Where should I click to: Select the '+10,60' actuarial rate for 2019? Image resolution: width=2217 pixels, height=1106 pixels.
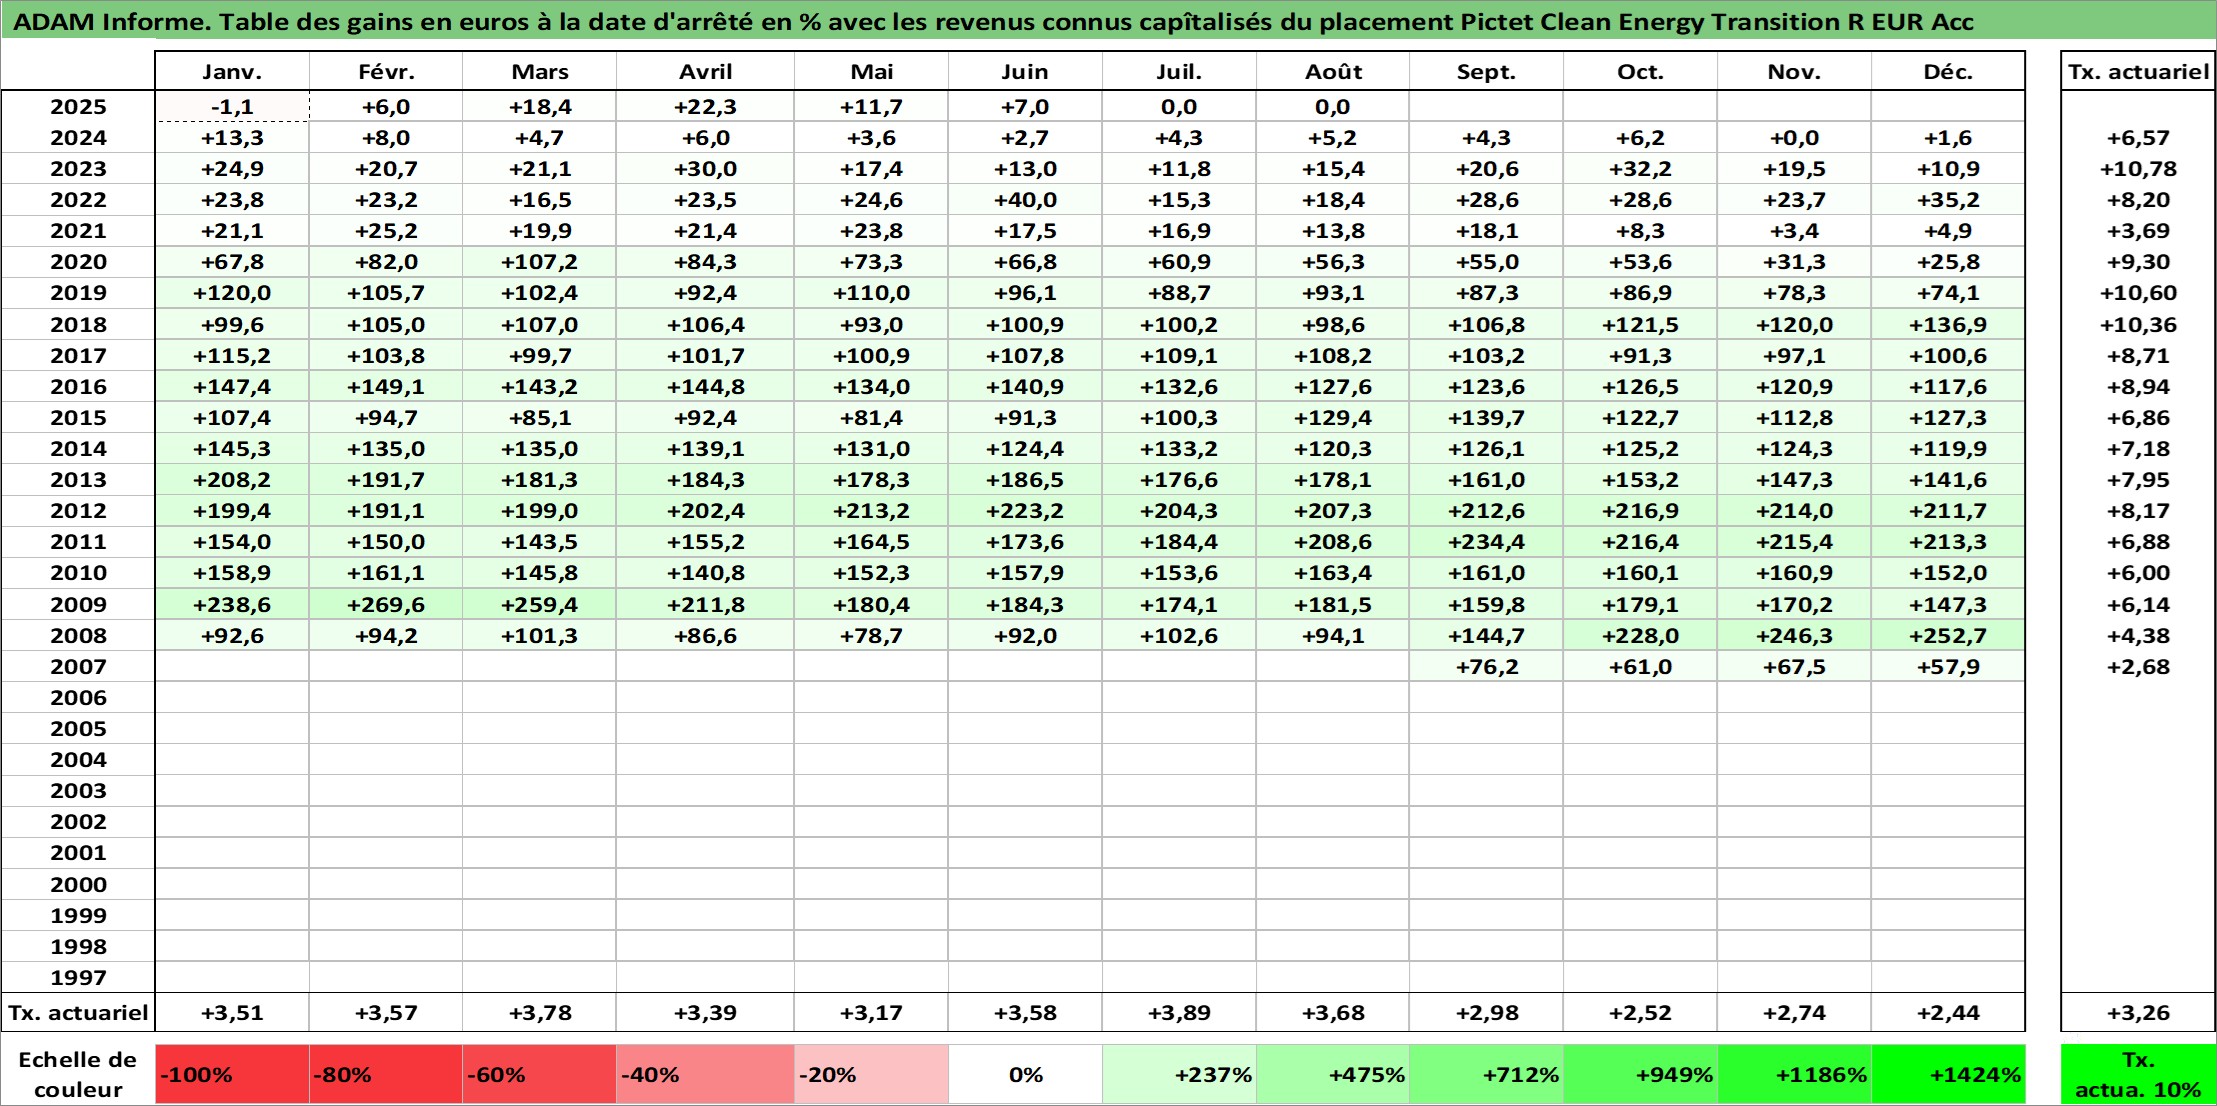2138,293
